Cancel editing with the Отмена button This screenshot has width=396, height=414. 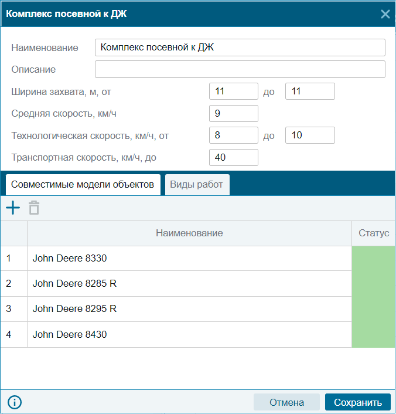(x=287, y=402)
